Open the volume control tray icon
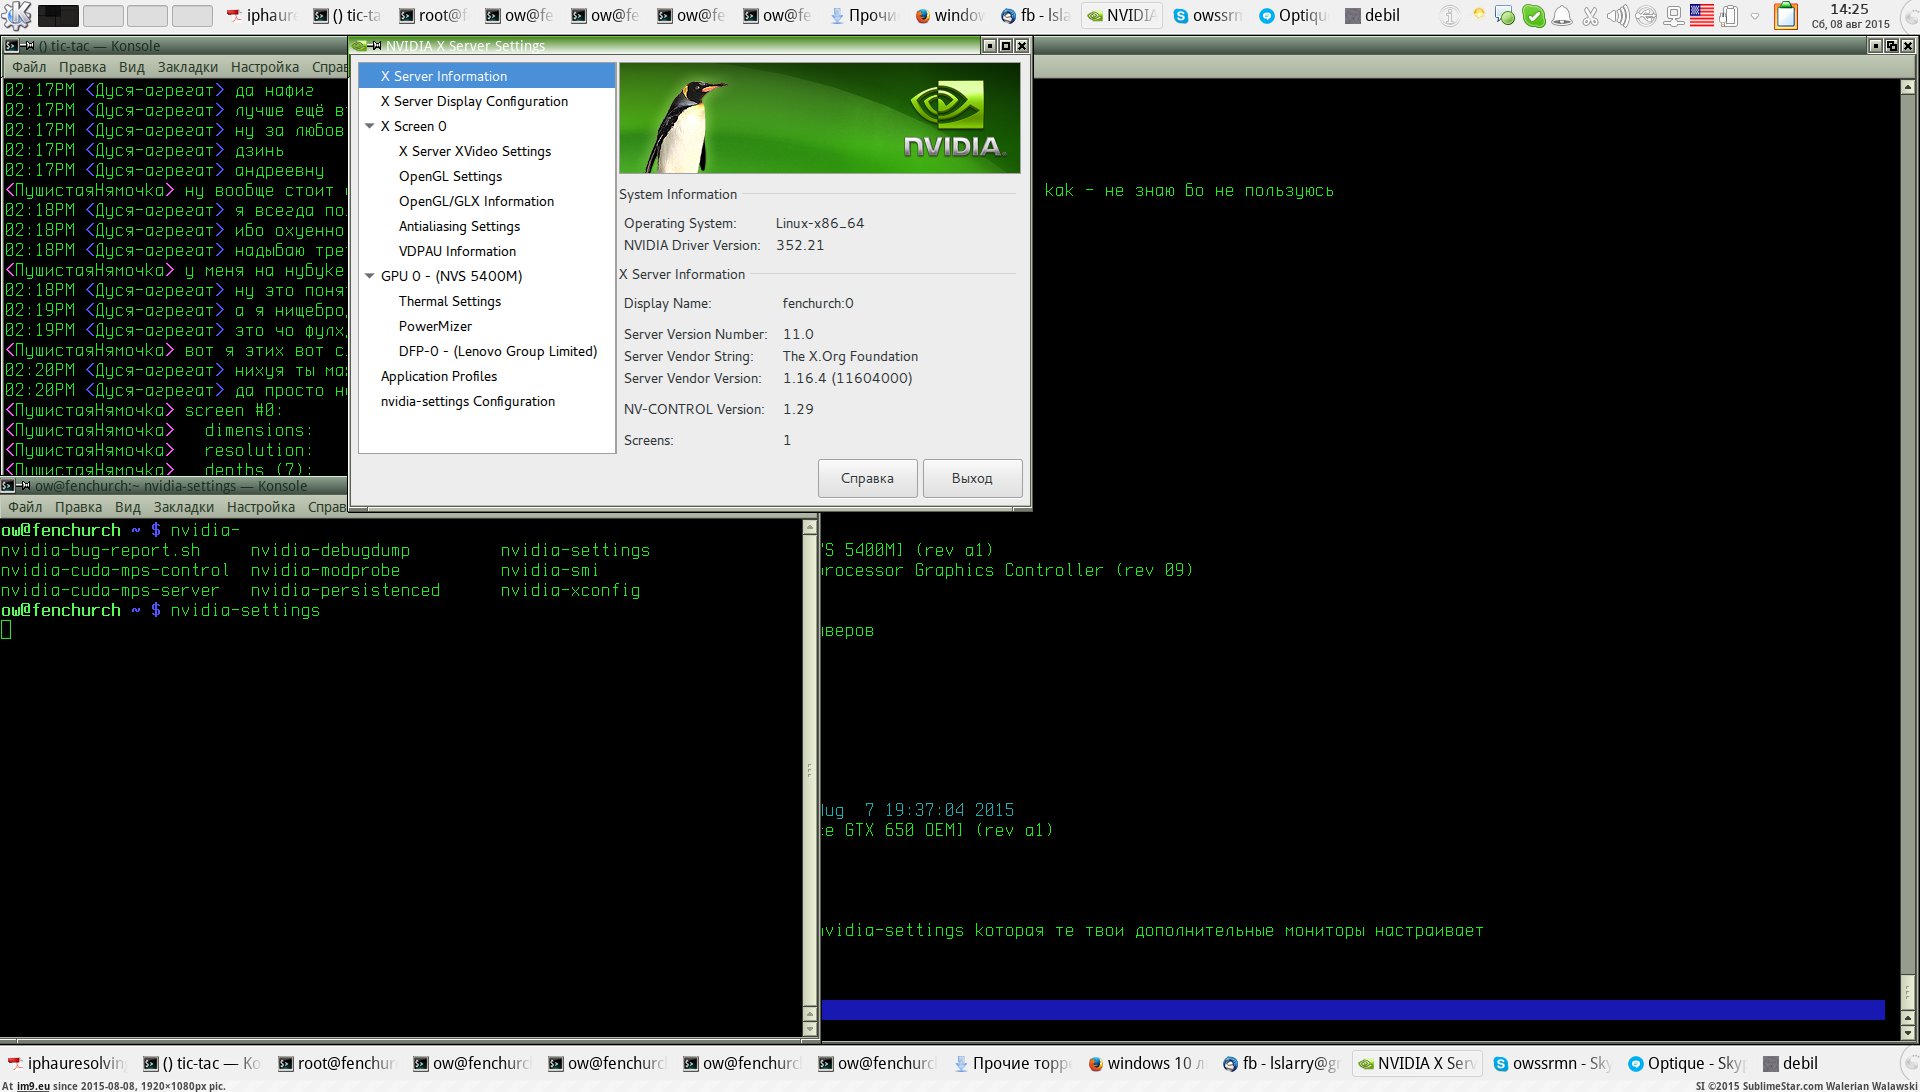 pos(1617,16)
